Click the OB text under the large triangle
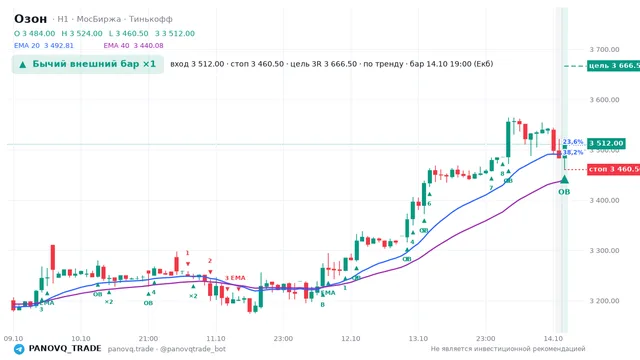Viewport: 640px width, 360px height. pyautogui.click(x=564, y=192)
